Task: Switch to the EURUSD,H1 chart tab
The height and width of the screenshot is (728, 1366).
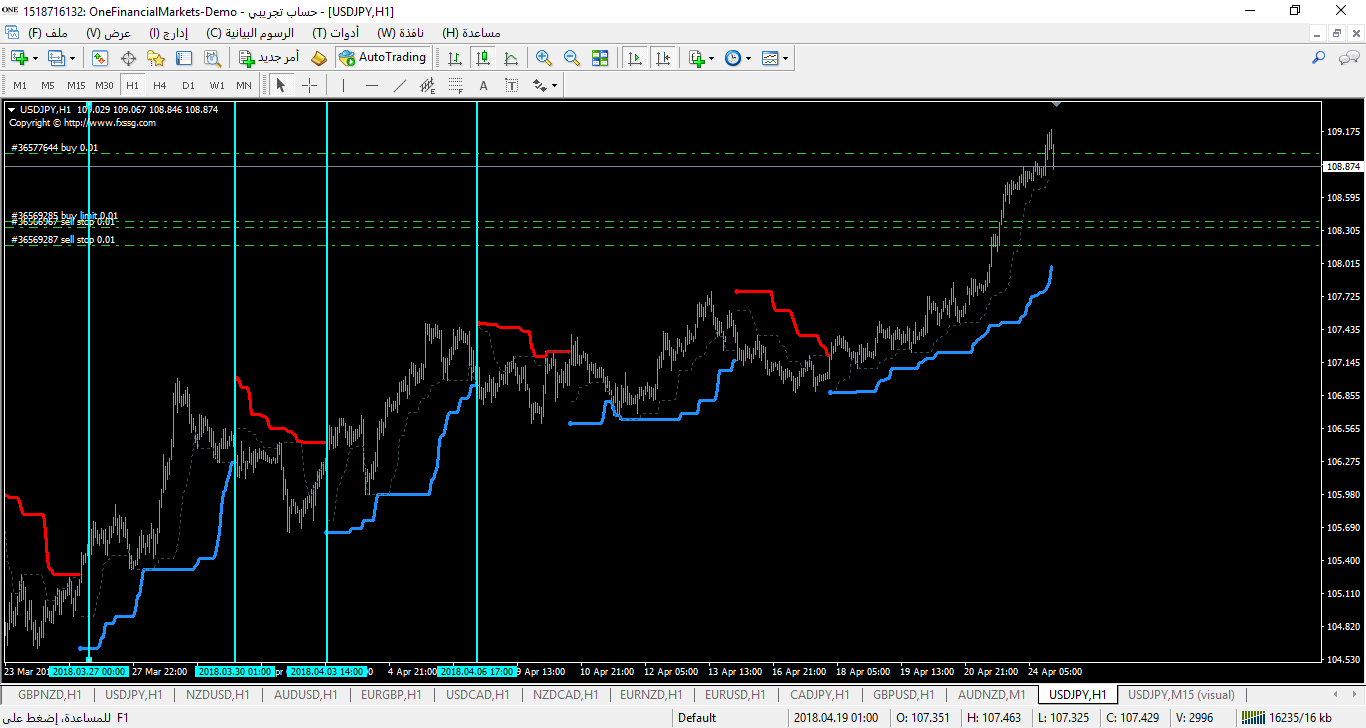Action: tap(735, 694)
